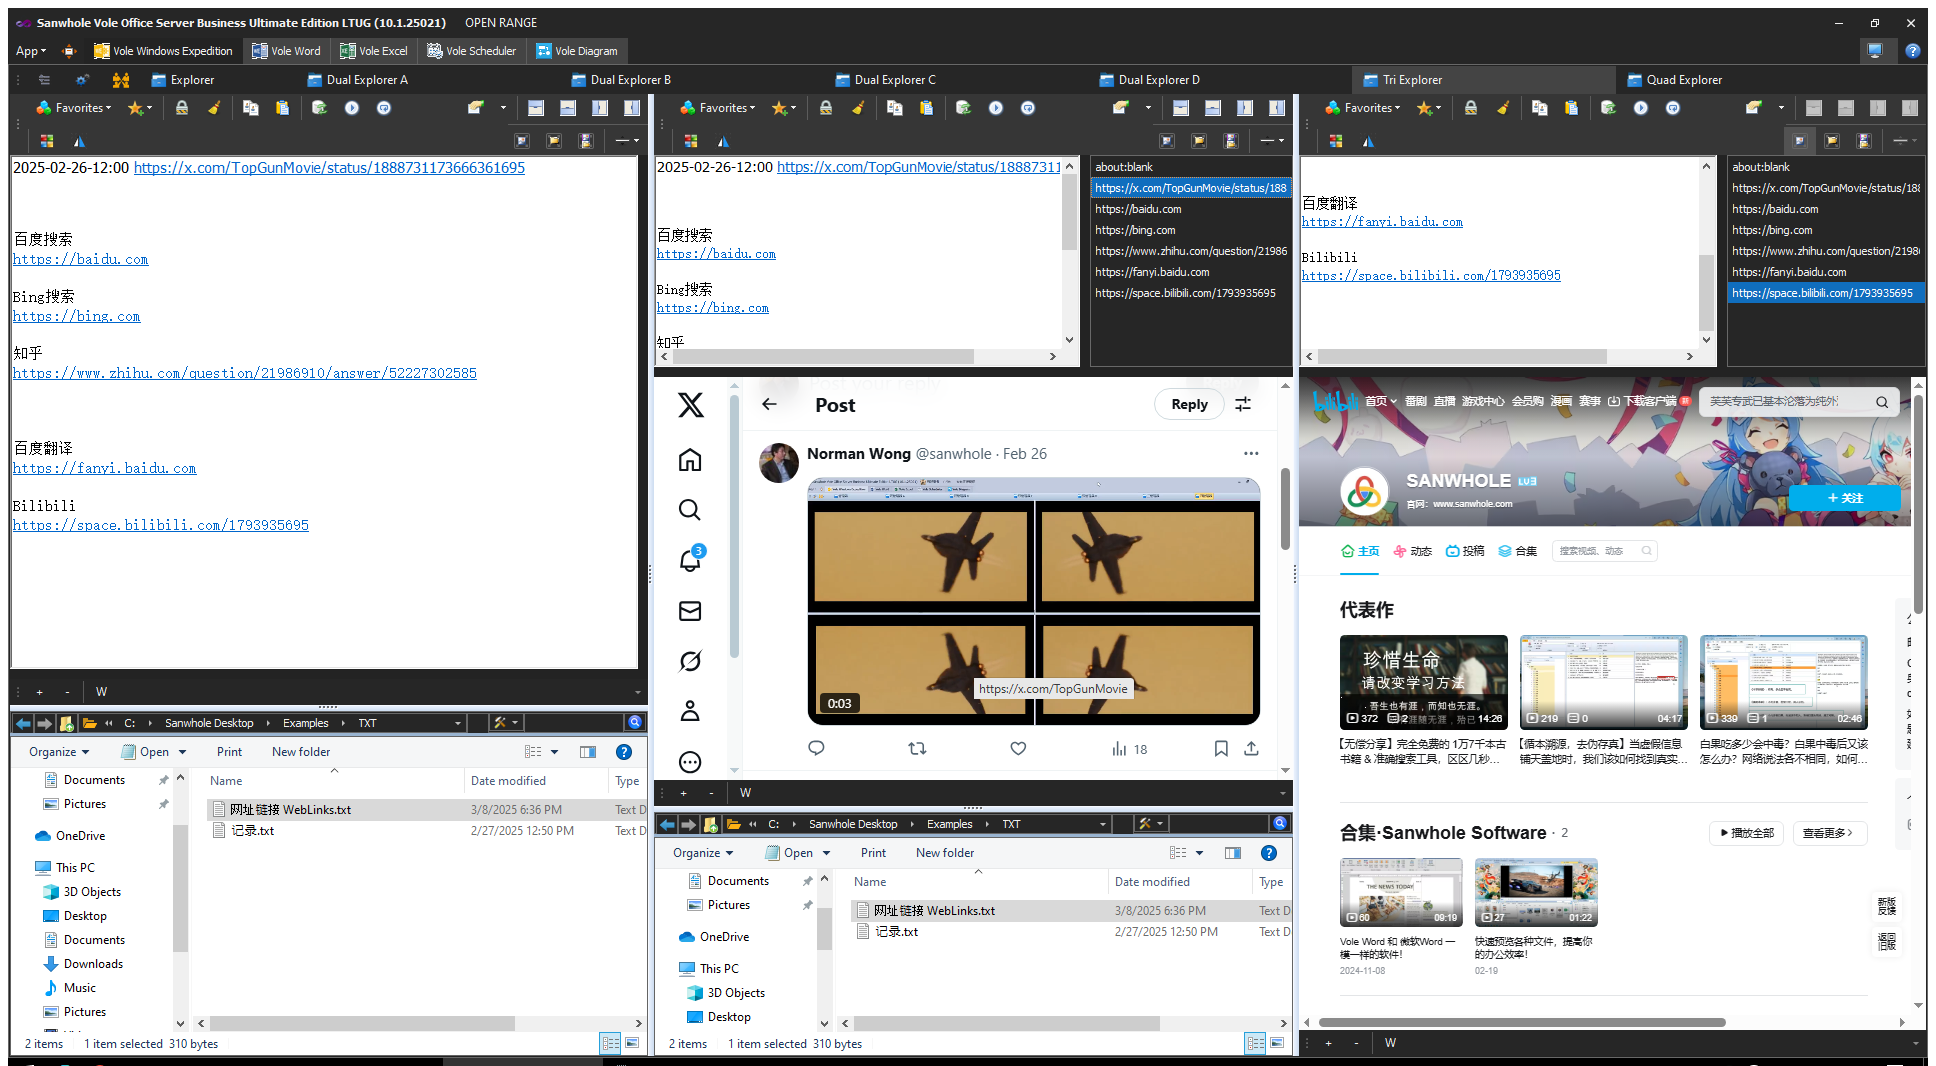The image size is (1936, 1066).
Task: Click the loop replay icon in right pane toolbar
Action: click(1673, 108)
